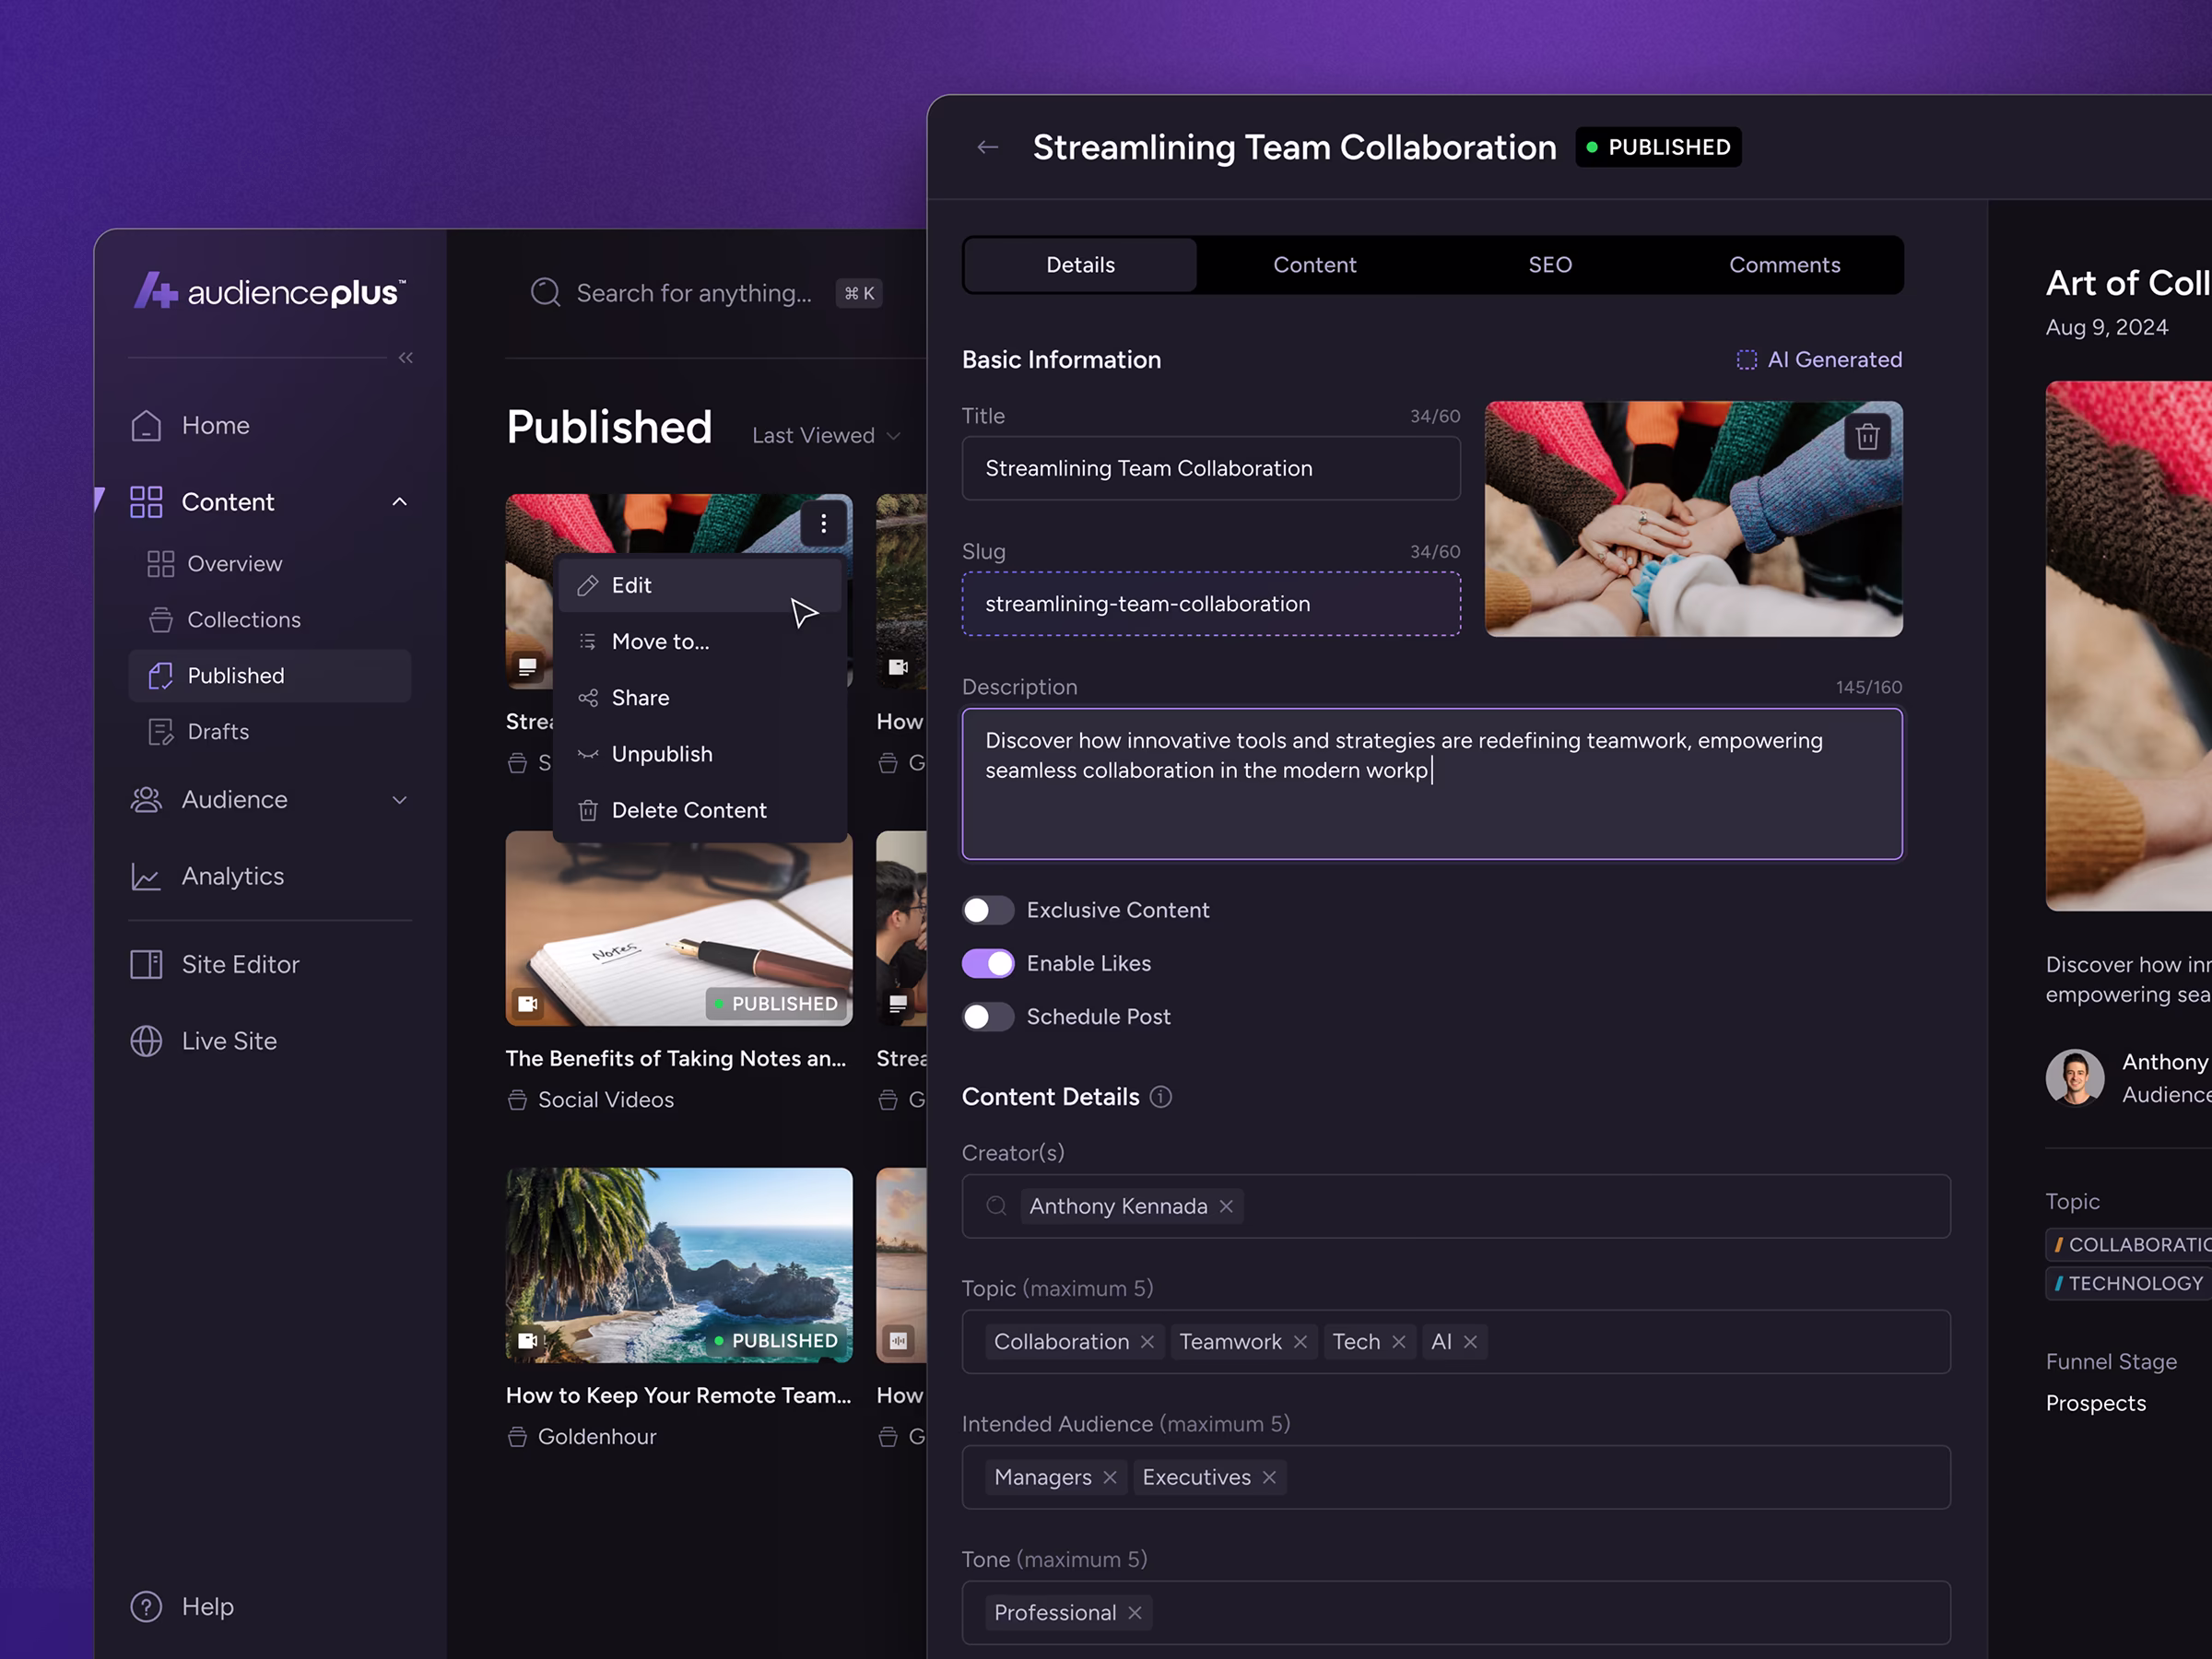Click Edit in the context menu
Screen dimensions: 2212x1659
(699, 585)
